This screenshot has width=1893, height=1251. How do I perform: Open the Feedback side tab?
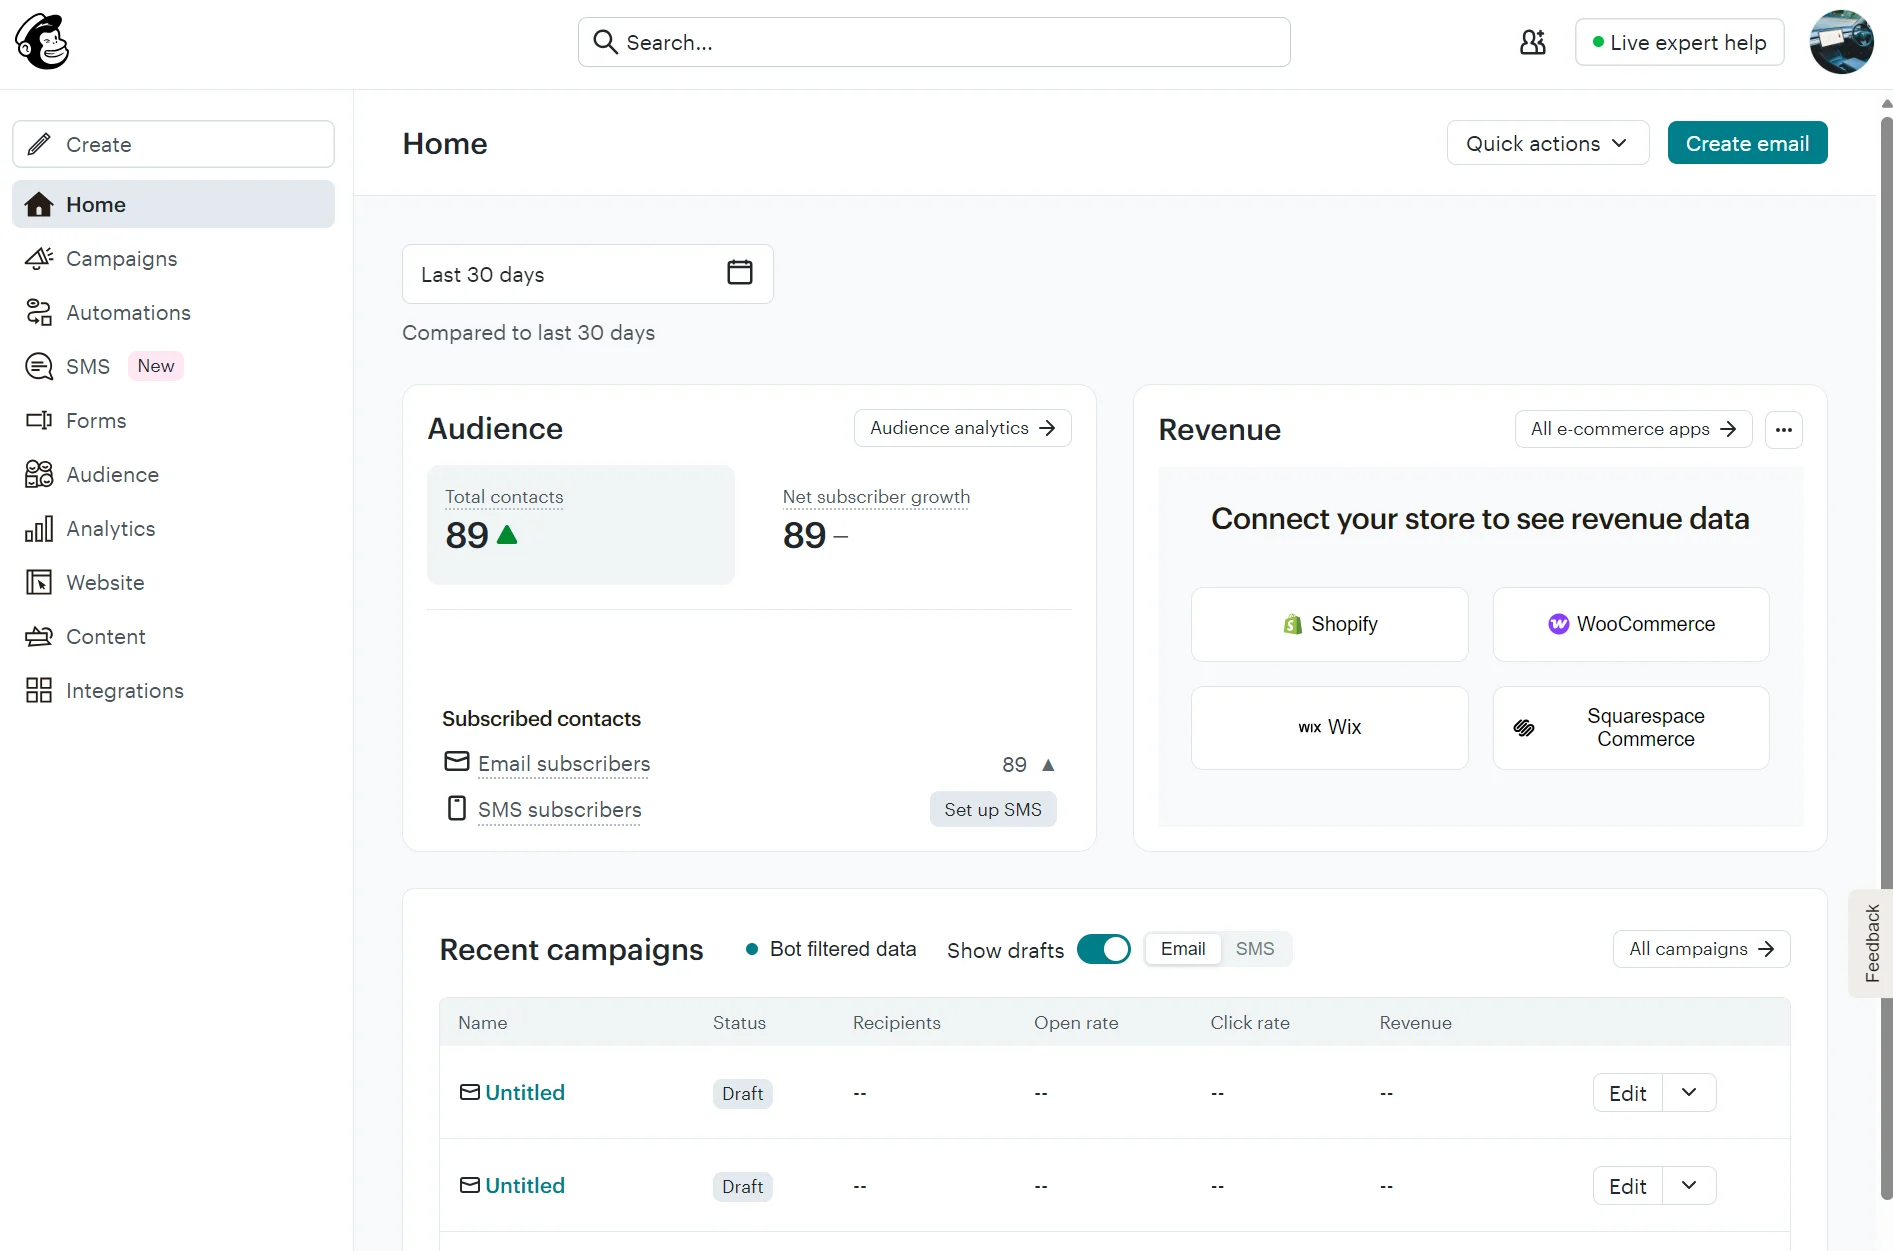[x=1871, y=943]
